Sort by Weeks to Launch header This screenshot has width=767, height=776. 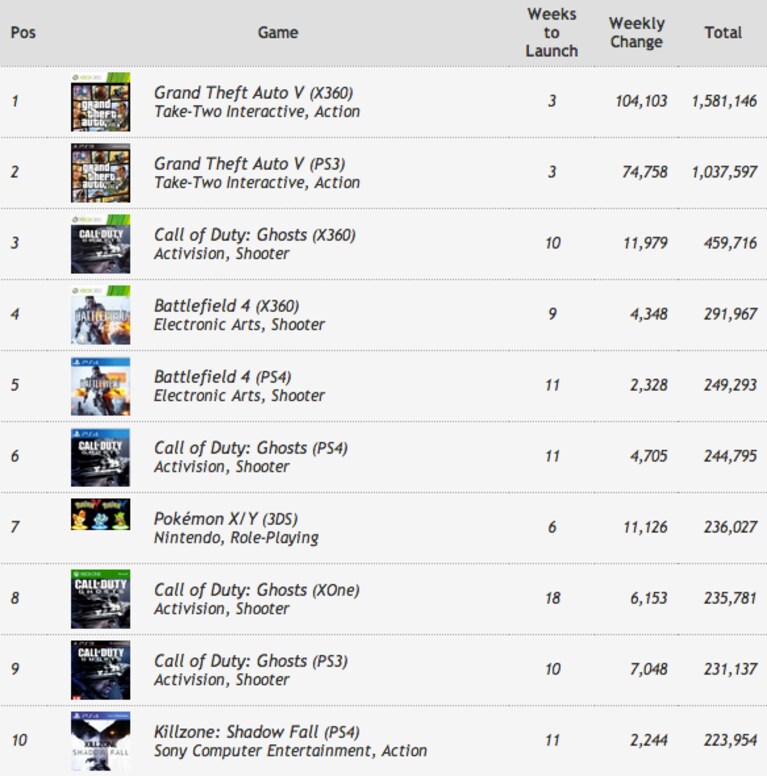(552, 33)
